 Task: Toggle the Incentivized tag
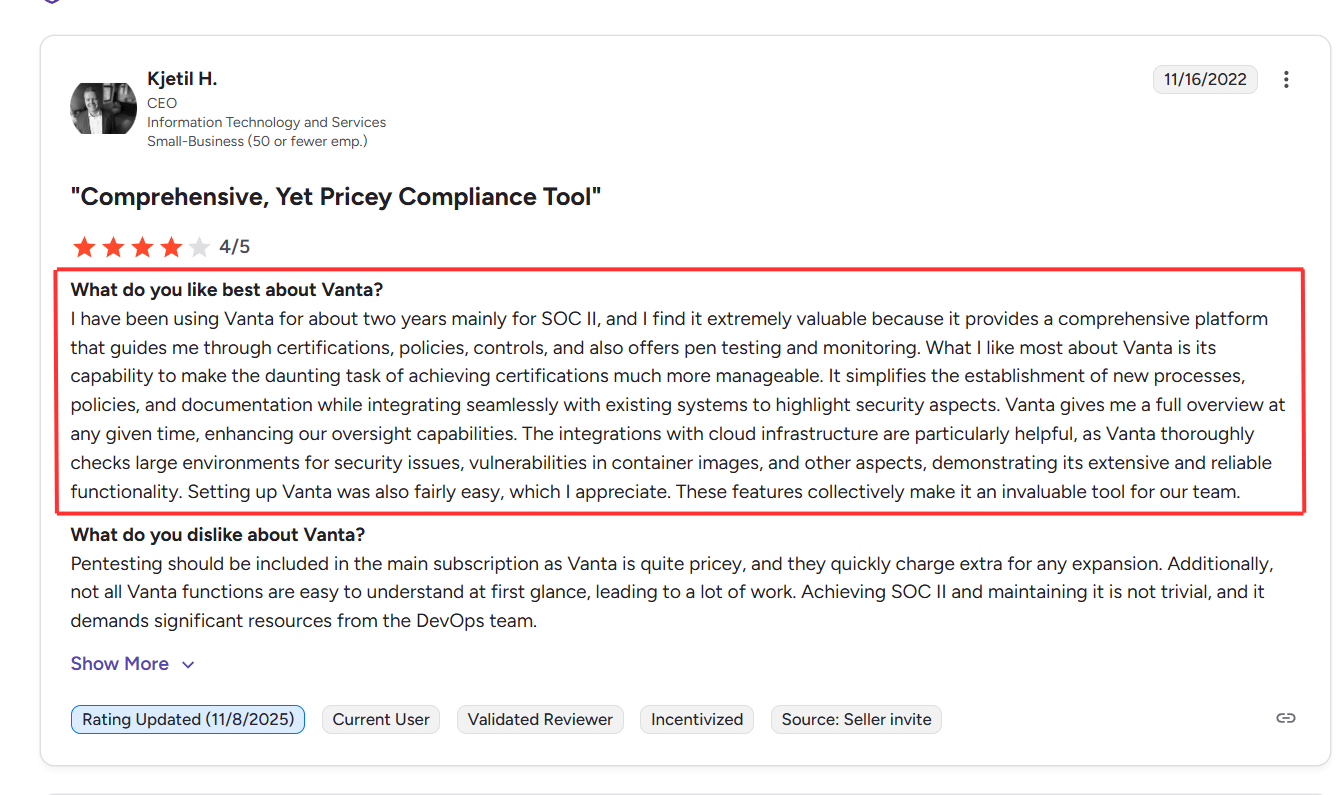click(697, 719)
